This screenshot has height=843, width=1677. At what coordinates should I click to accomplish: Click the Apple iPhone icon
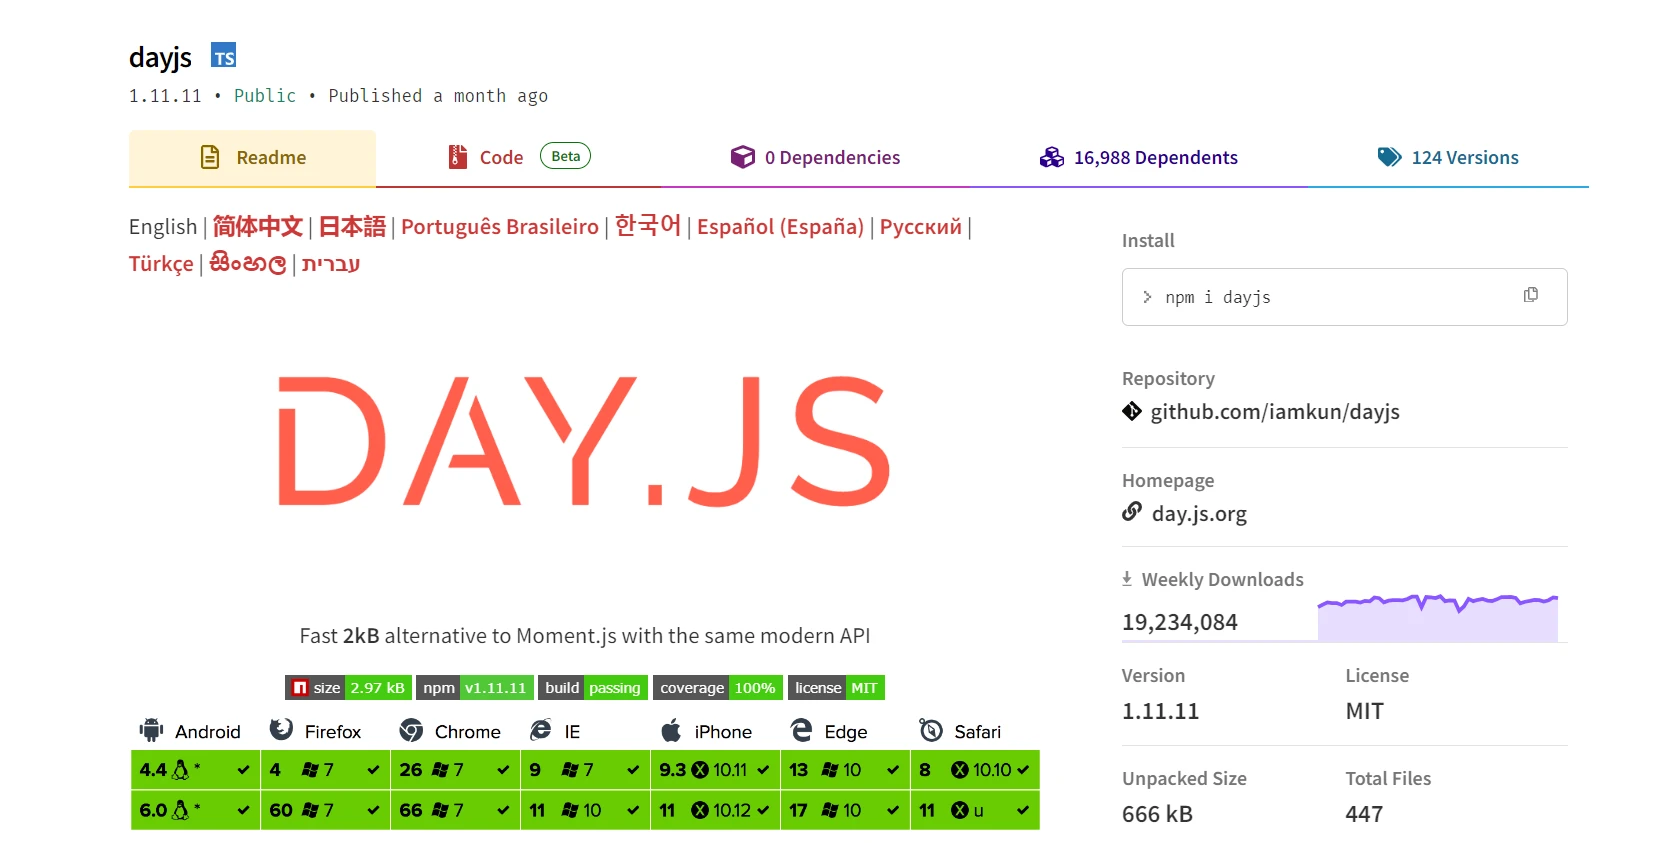click(x=671, y=730)
